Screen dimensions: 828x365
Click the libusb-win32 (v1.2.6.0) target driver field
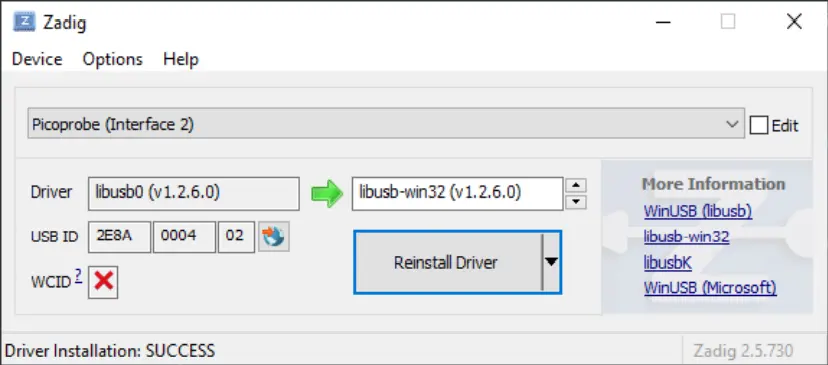457,193
